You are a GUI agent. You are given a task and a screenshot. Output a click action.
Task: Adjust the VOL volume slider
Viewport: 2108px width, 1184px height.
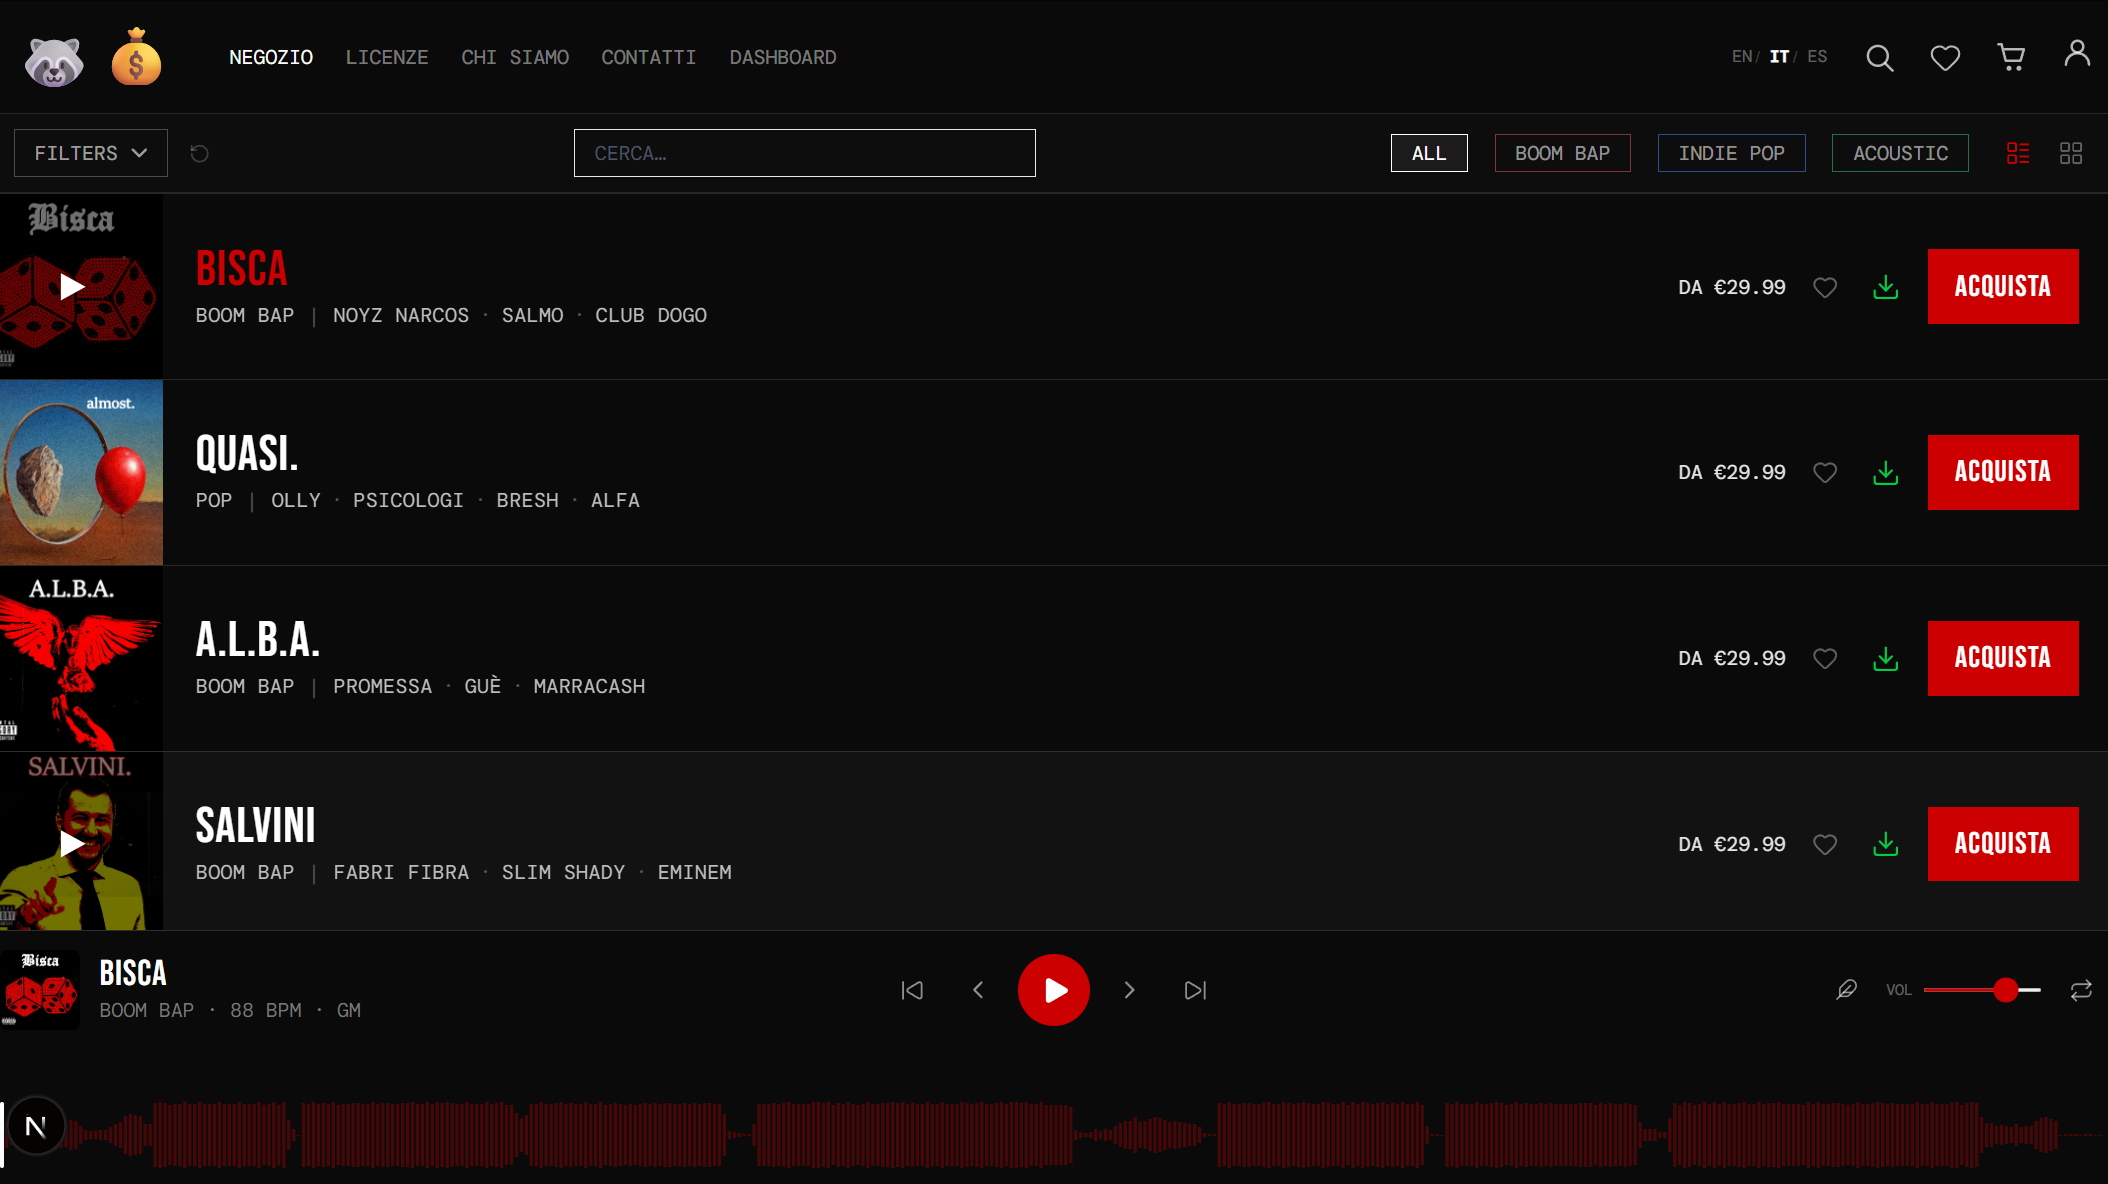[1982, 990]
